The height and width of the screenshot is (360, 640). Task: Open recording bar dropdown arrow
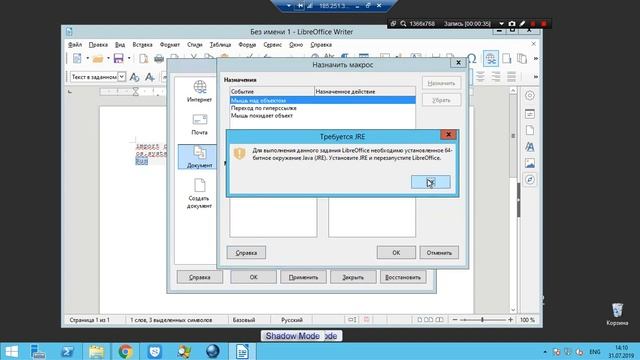(501, 24)
